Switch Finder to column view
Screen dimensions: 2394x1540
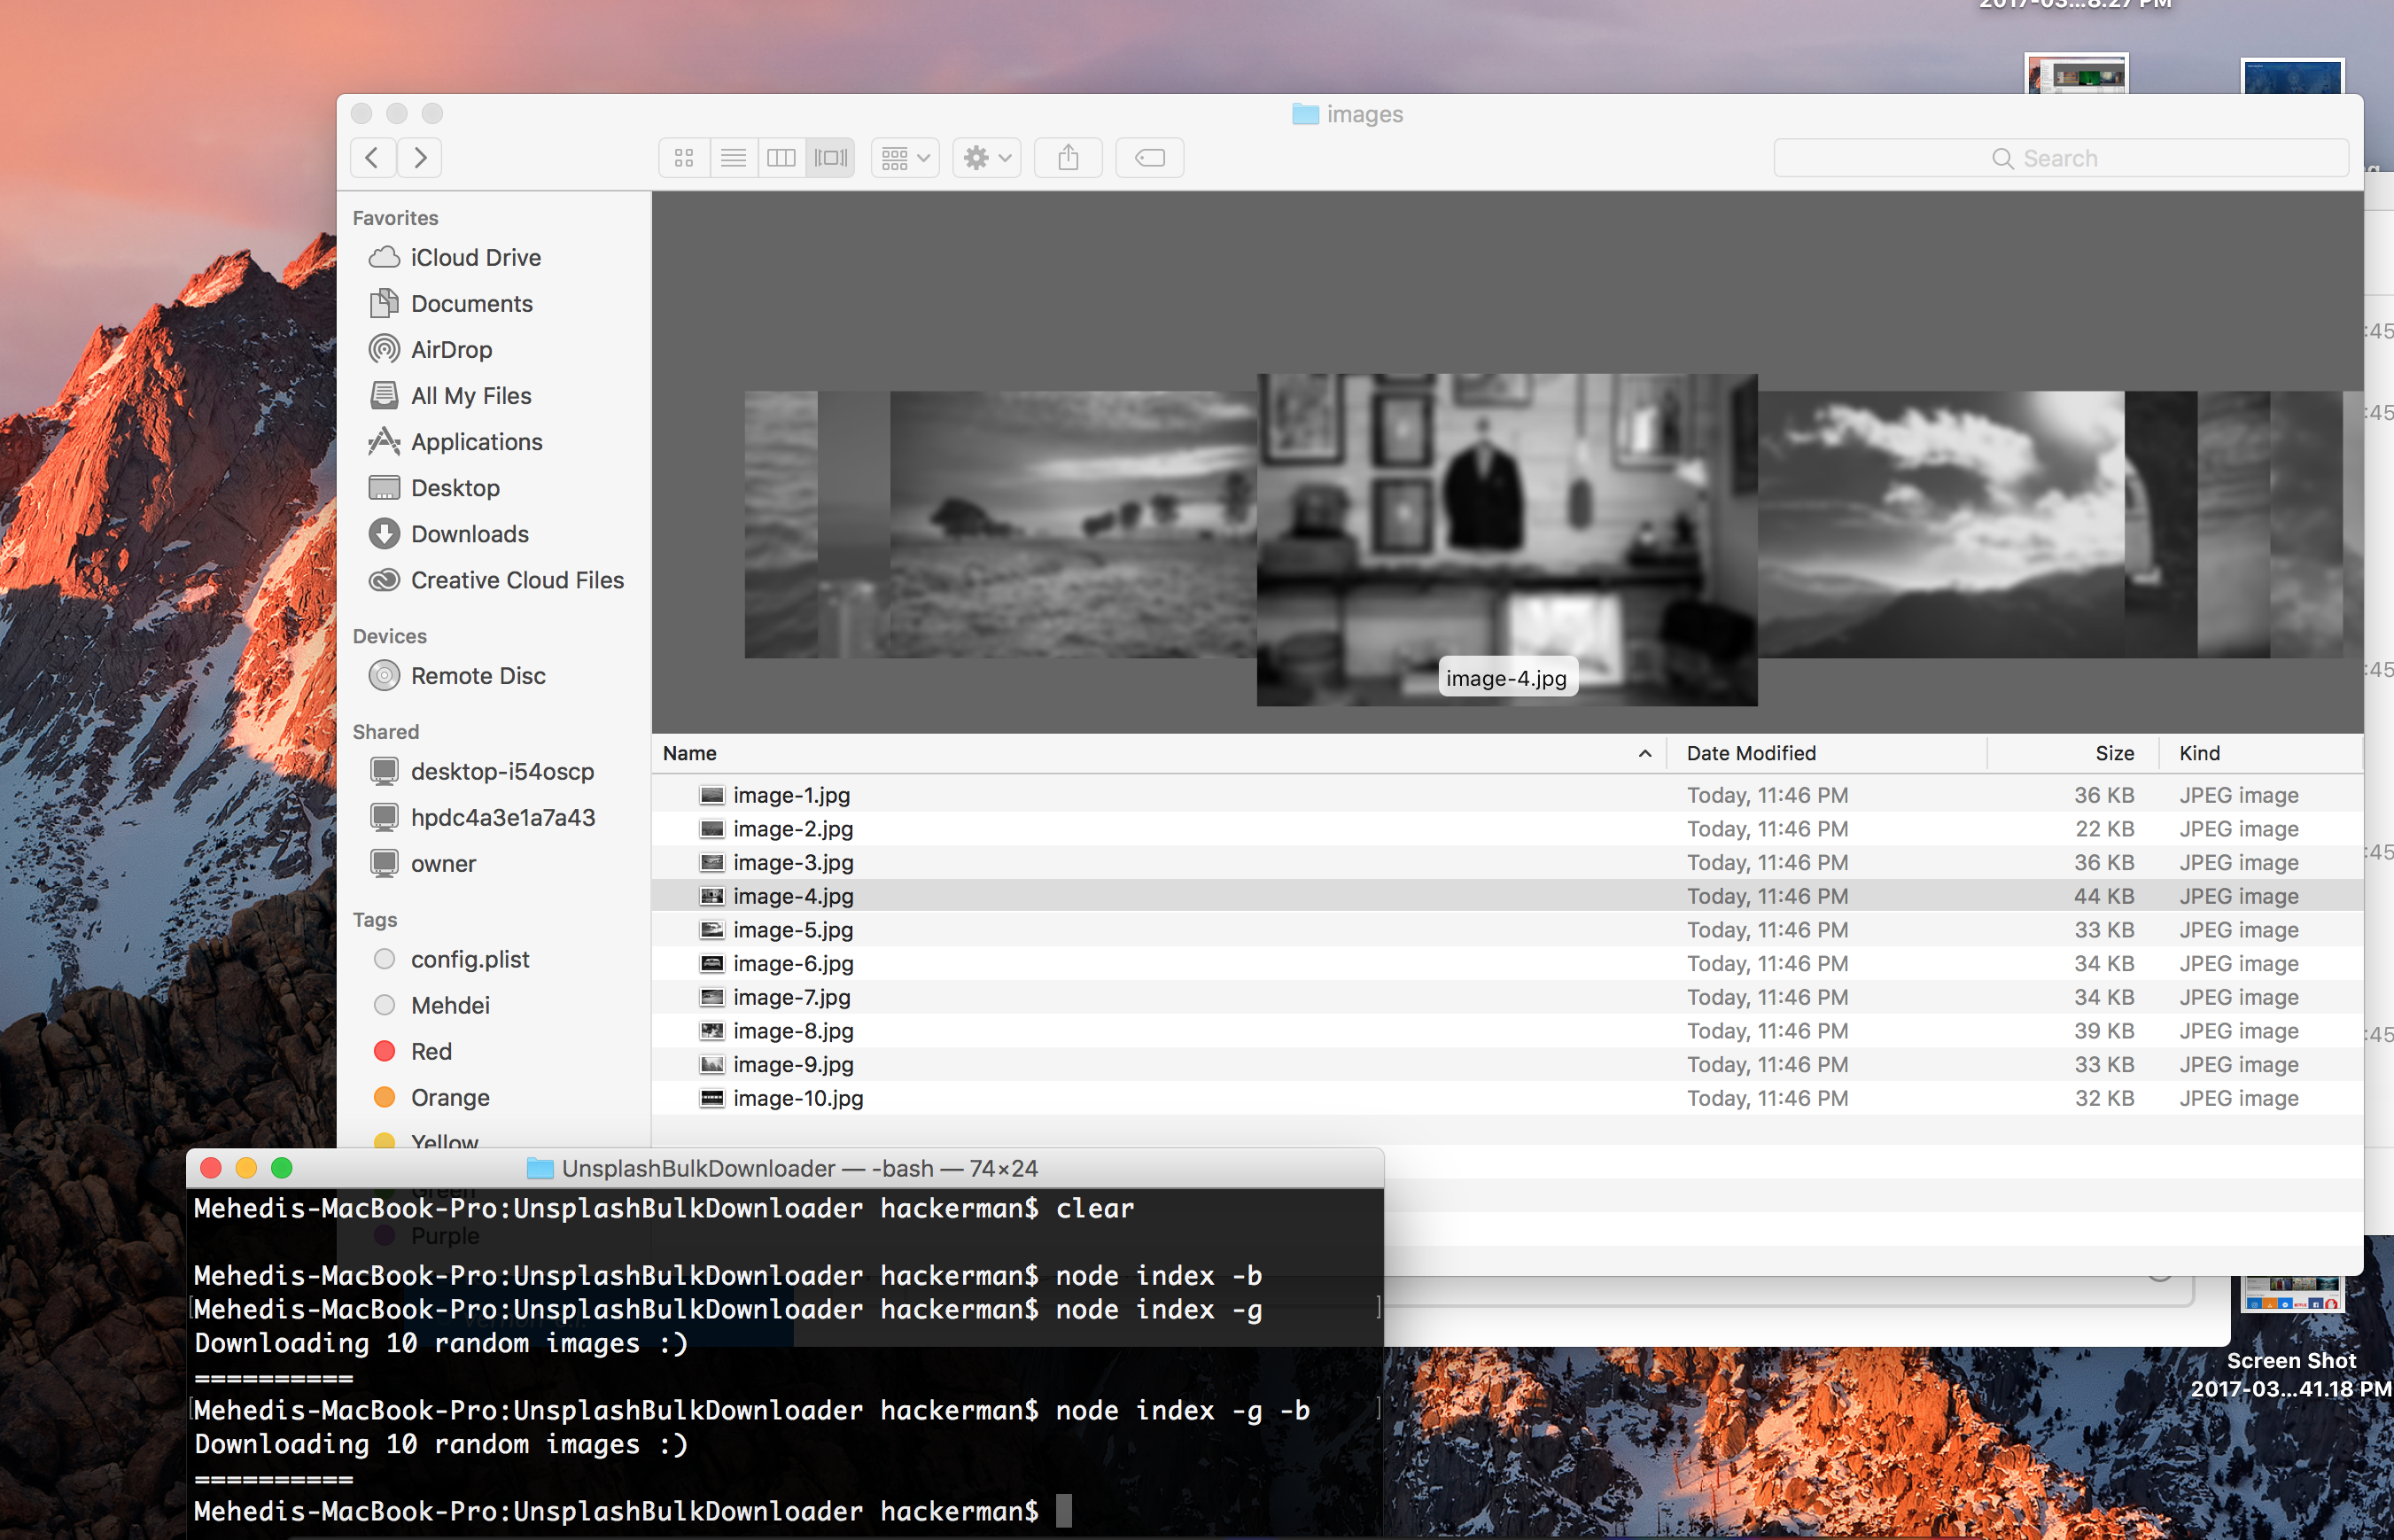coord(781,158)
